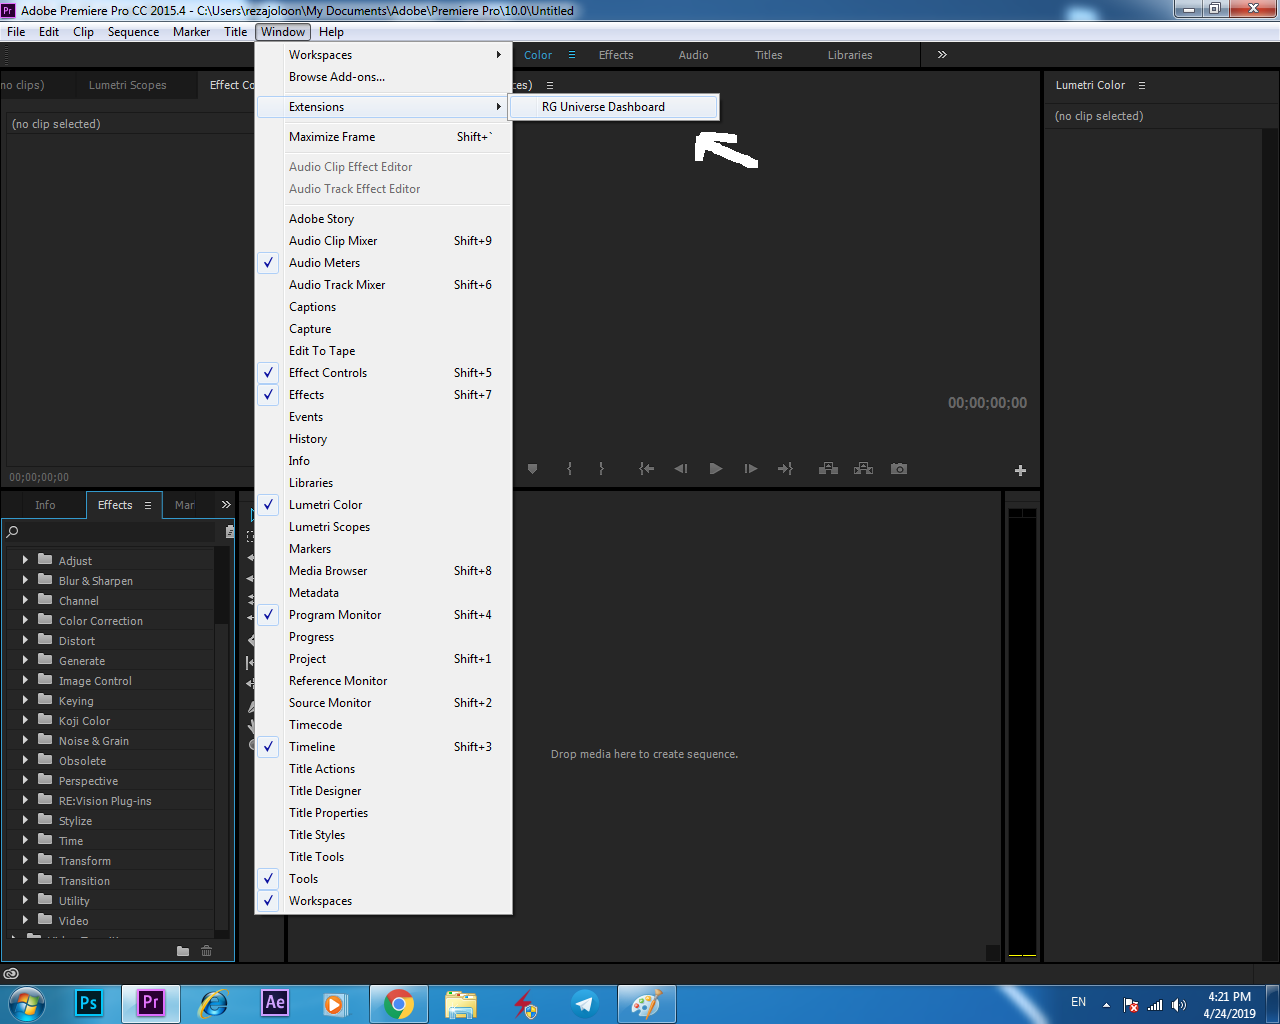
Task: Click the Export Frame camera icon
Action: pos(899,469)
